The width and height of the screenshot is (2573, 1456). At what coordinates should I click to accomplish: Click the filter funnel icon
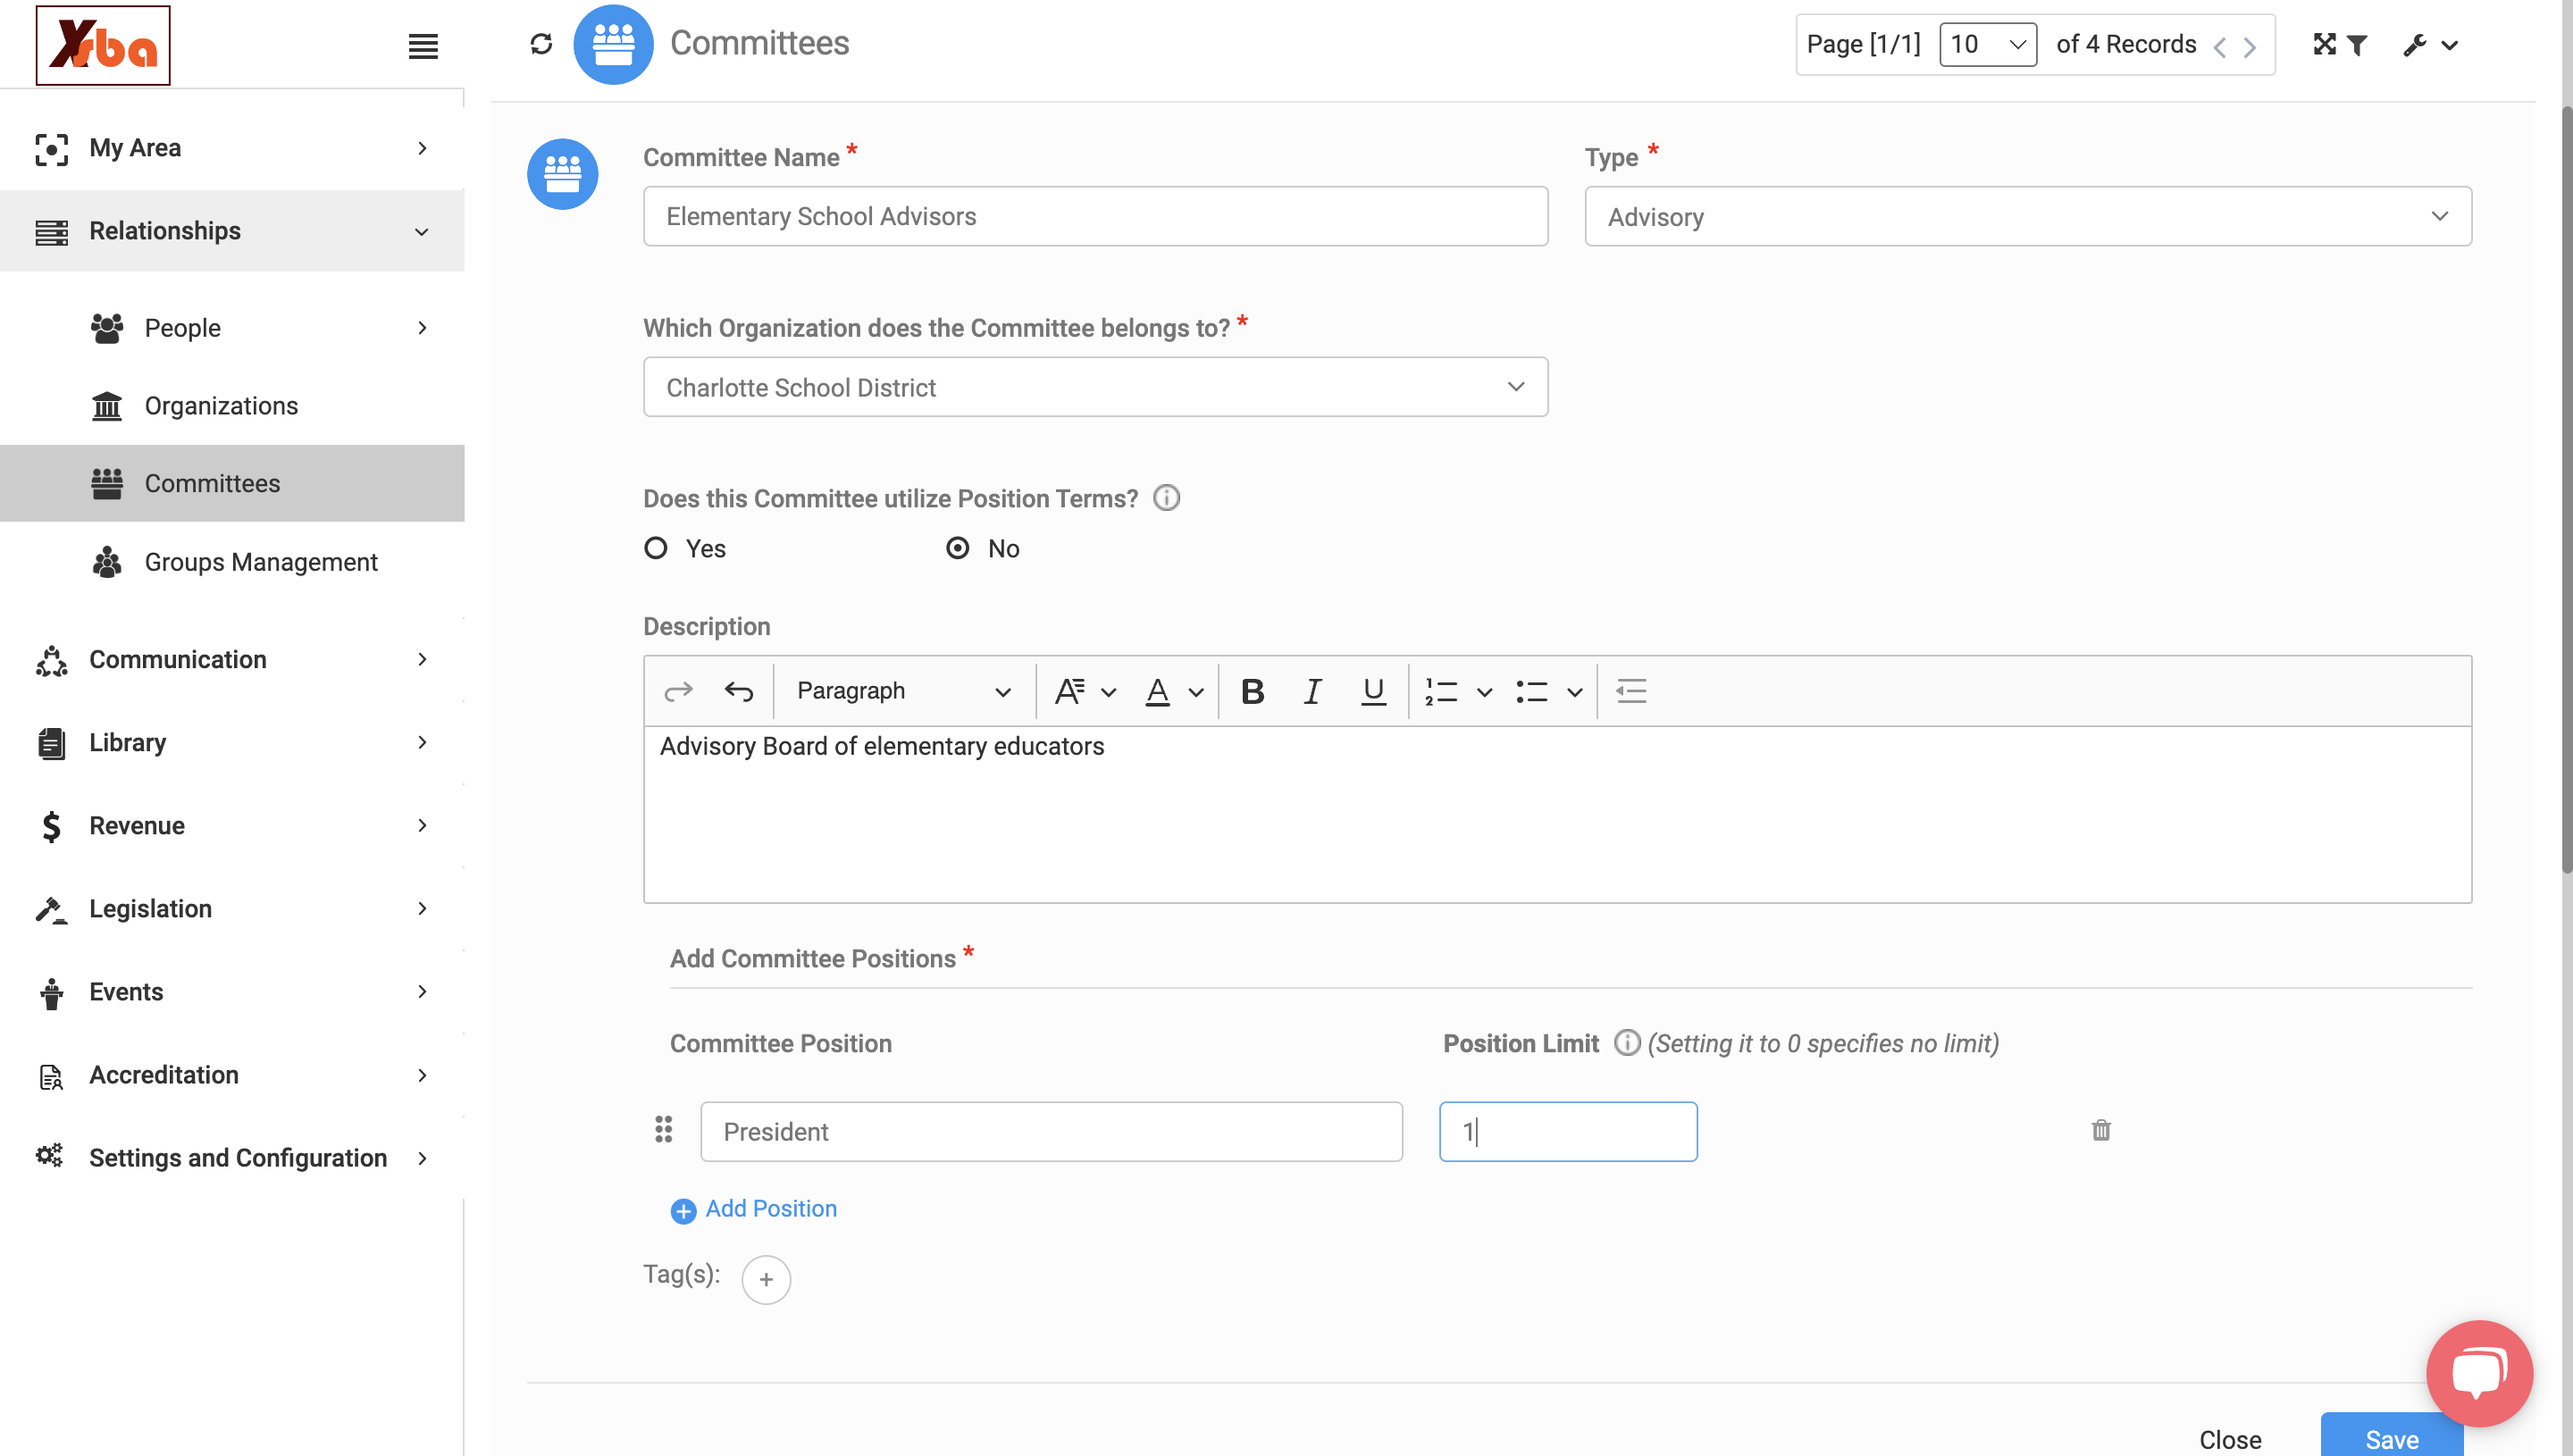coord(2357,45)
